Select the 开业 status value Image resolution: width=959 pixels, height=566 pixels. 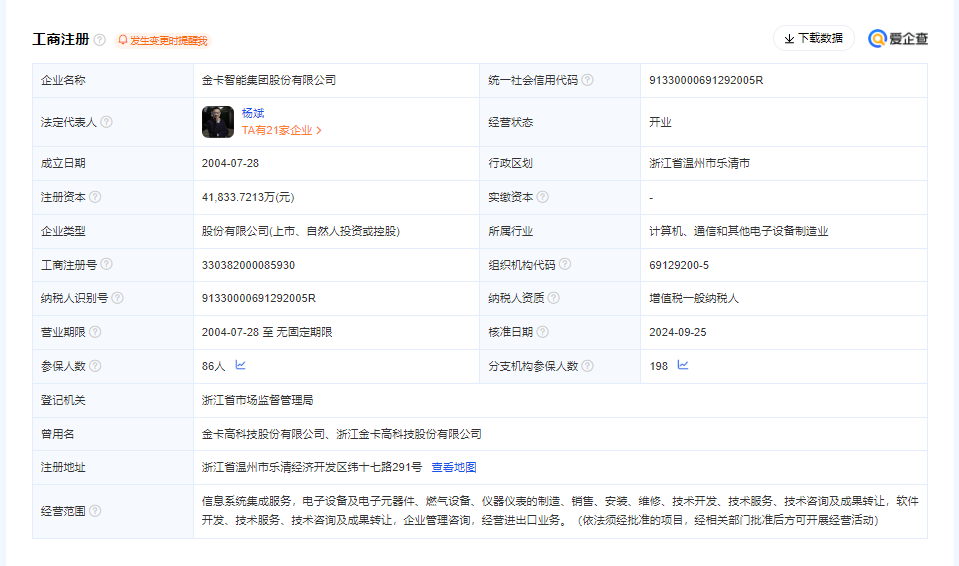click(660, 122)
